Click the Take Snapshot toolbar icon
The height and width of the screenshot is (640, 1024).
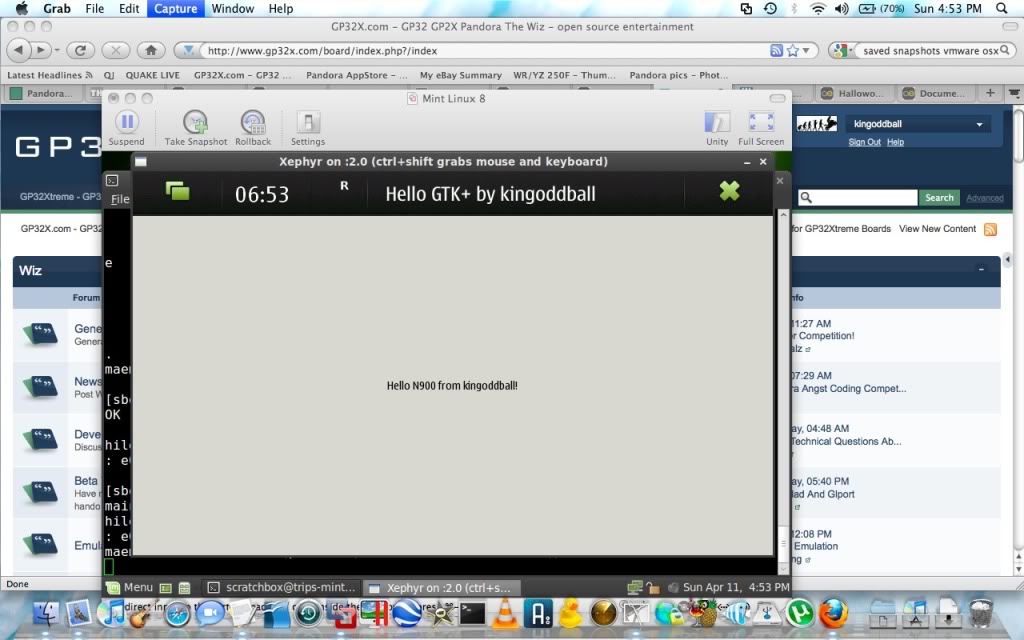196,123
